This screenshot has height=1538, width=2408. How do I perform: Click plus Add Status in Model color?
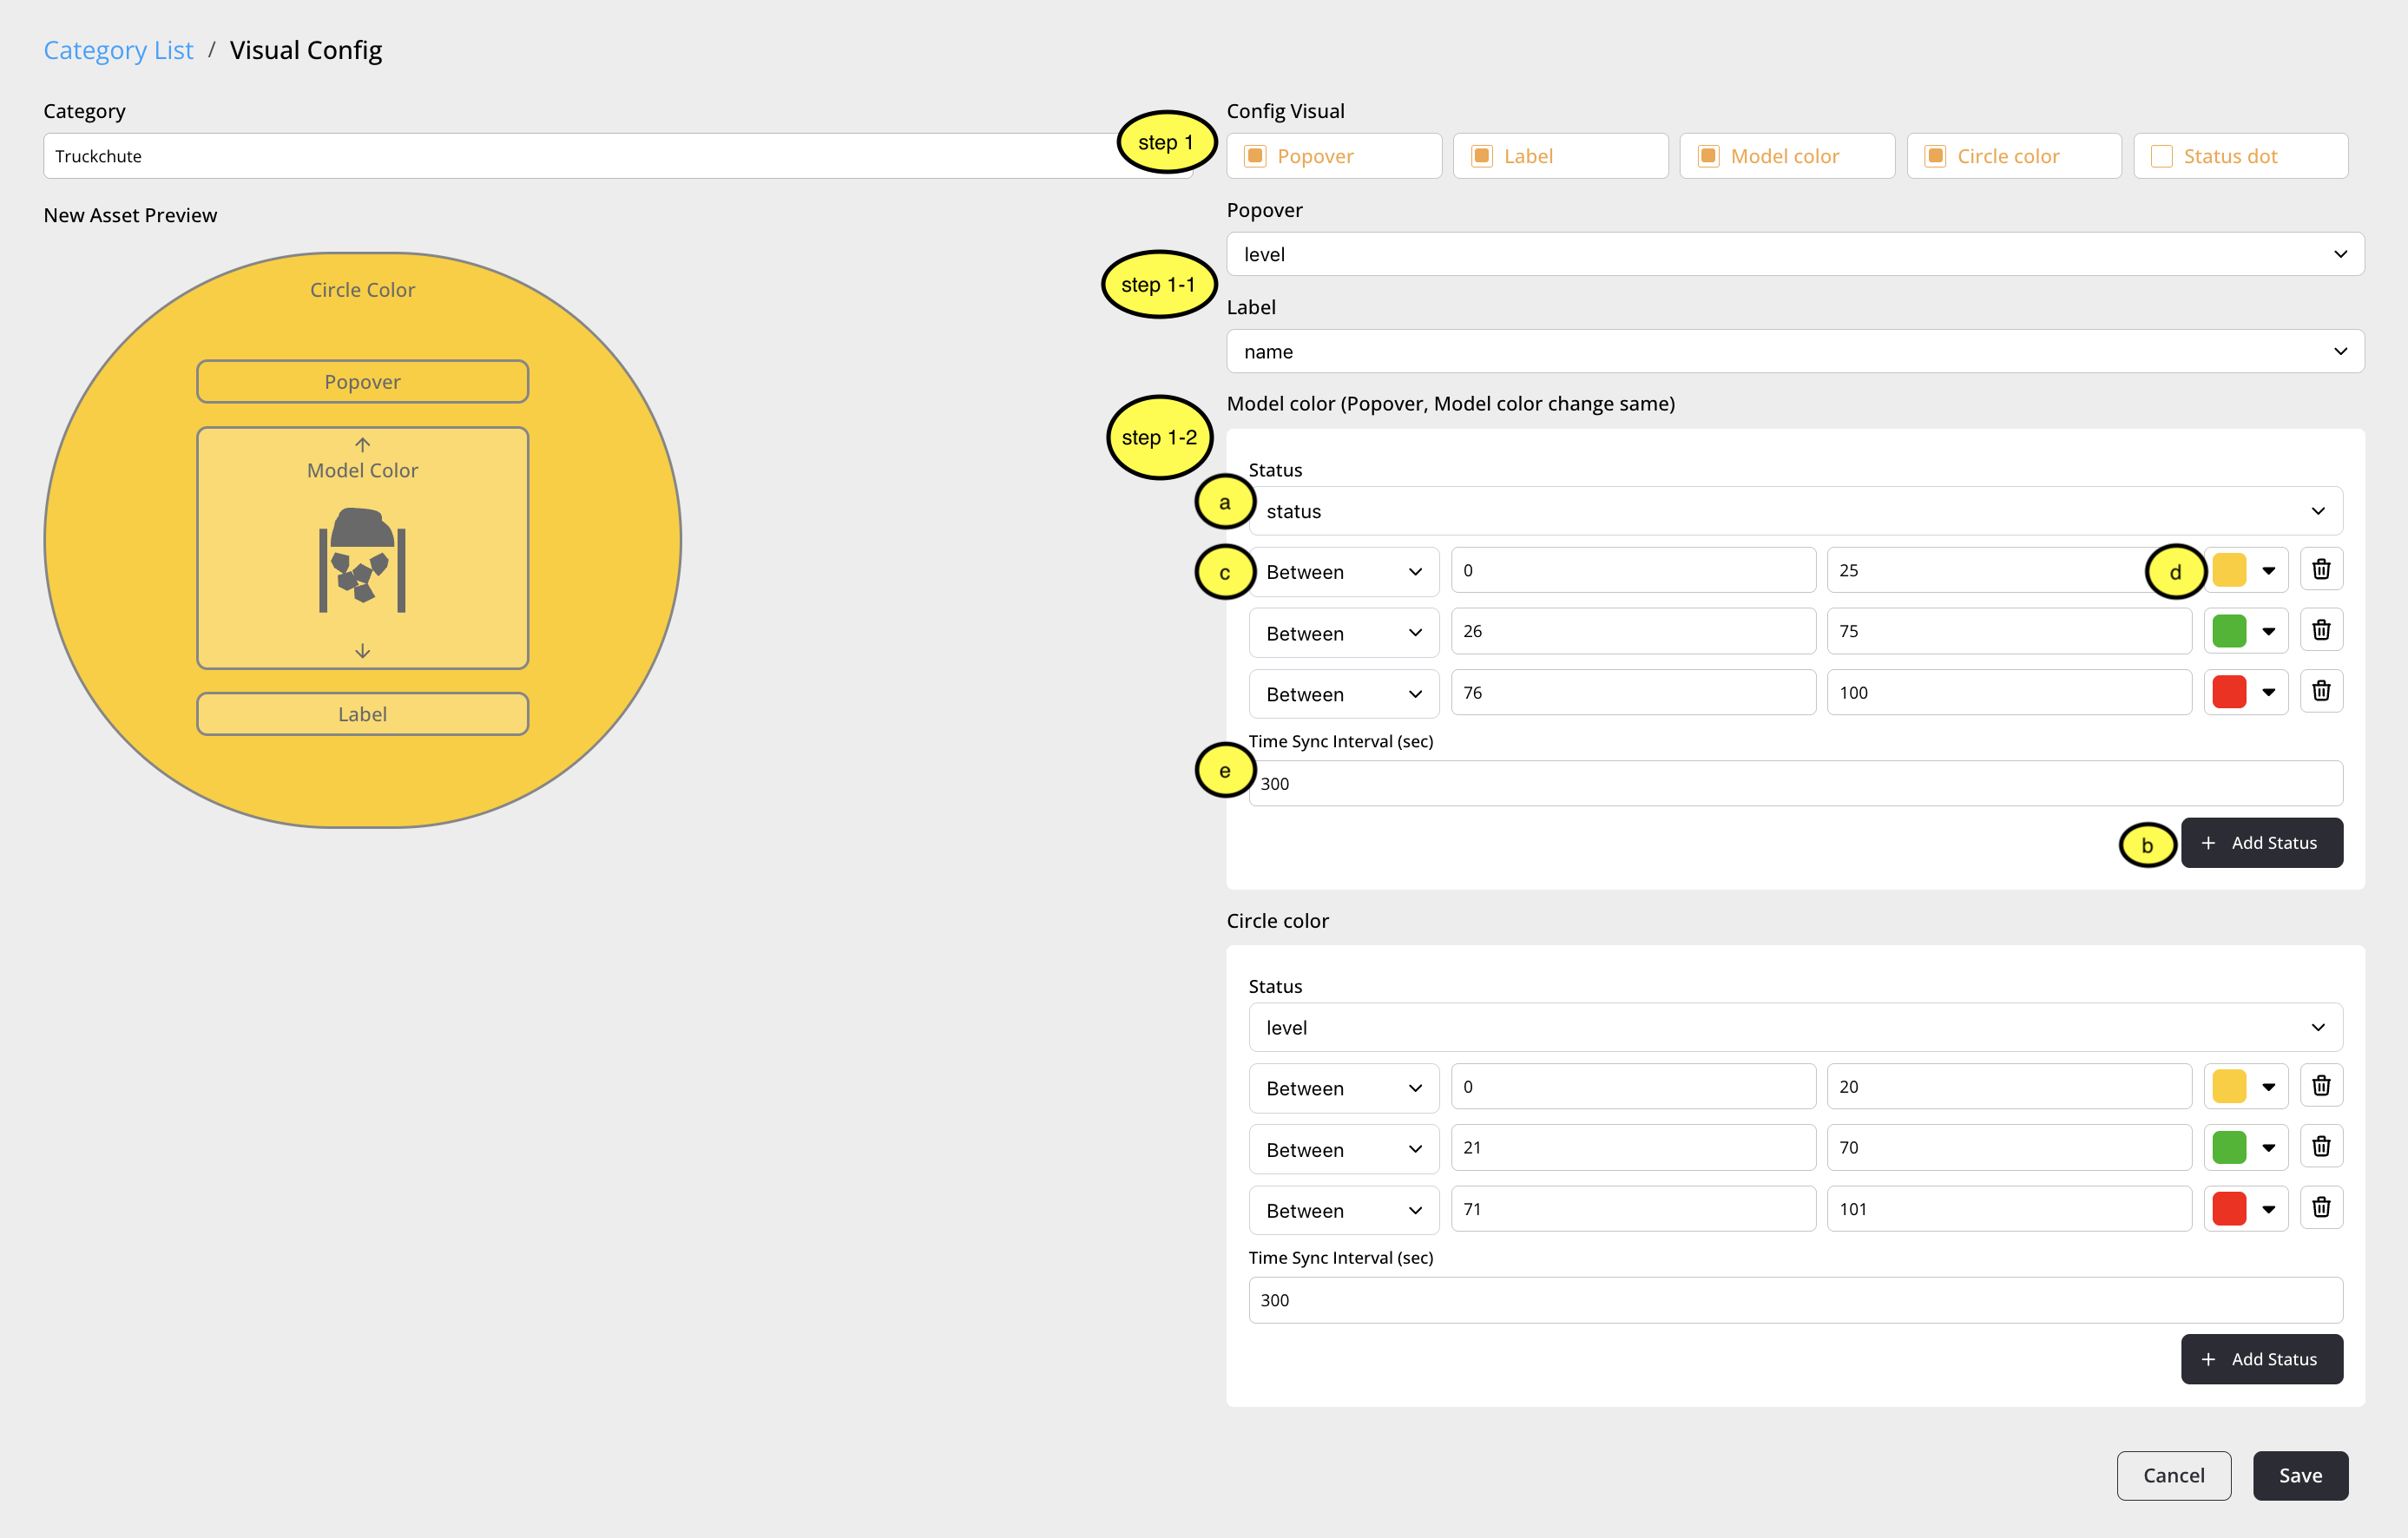pos(2261,843)
